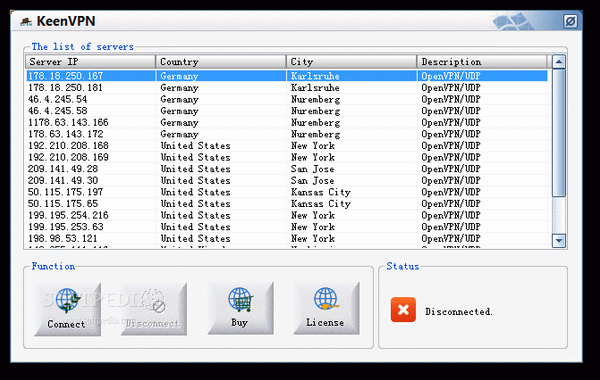Click the Disconnect button
The image size is (600, 380).
click(154, 310)
